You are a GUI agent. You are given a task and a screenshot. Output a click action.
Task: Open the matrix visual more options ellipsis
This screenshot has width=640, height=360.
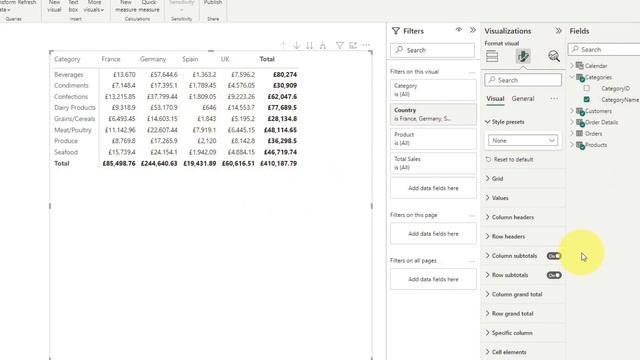[367, 45]
